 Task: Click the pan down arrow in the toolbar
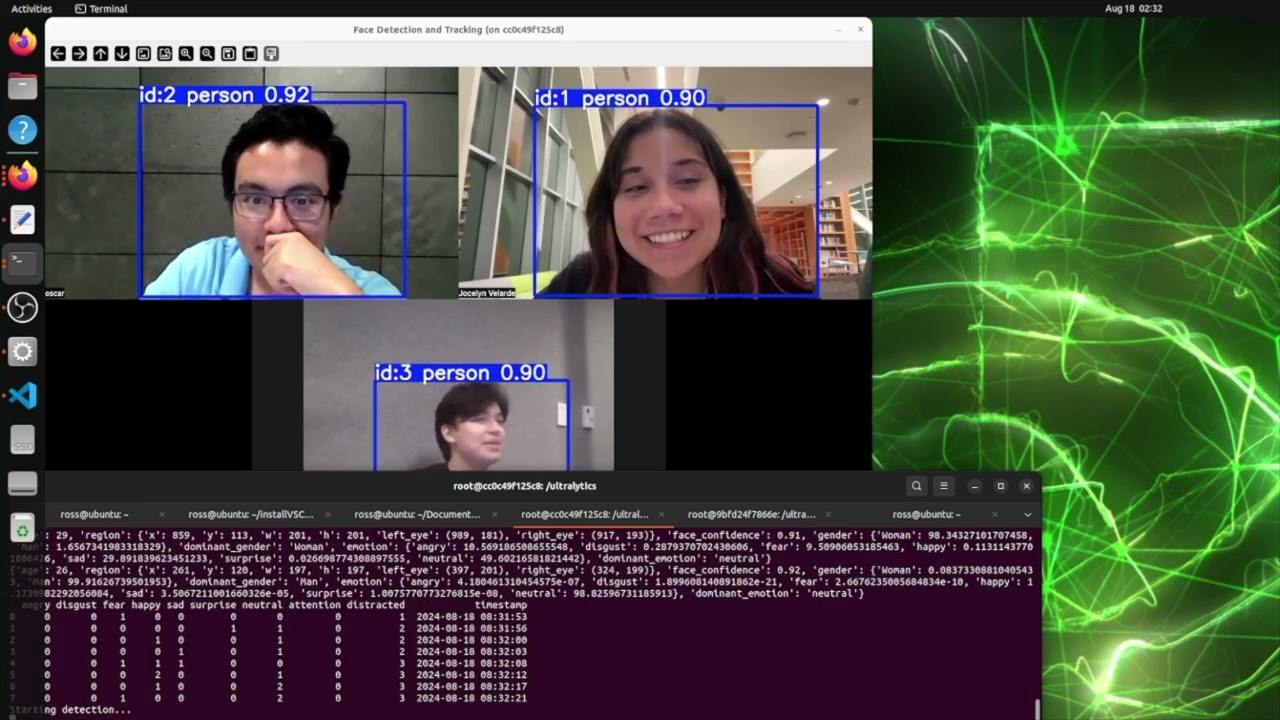tap(122, 53)
